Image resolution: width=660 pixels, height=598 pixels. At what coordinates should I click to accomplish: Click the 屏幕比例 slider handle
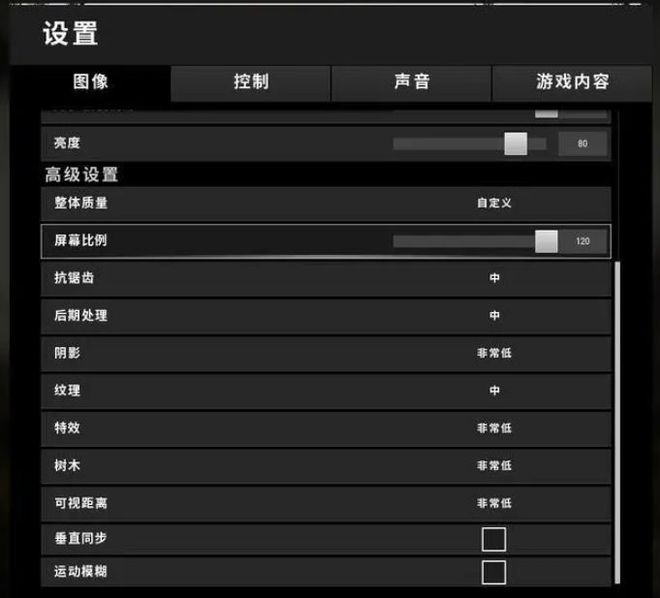(546, 241)
